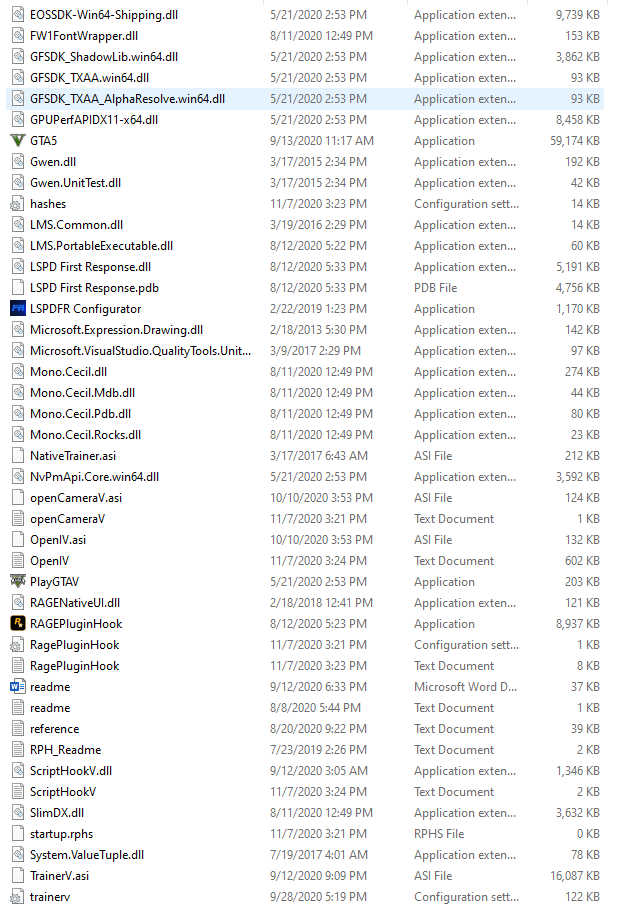Screen dimensions: 636x912
Task: Click the RPH_Readme text document icon
Action: click(x=18, y=750)
